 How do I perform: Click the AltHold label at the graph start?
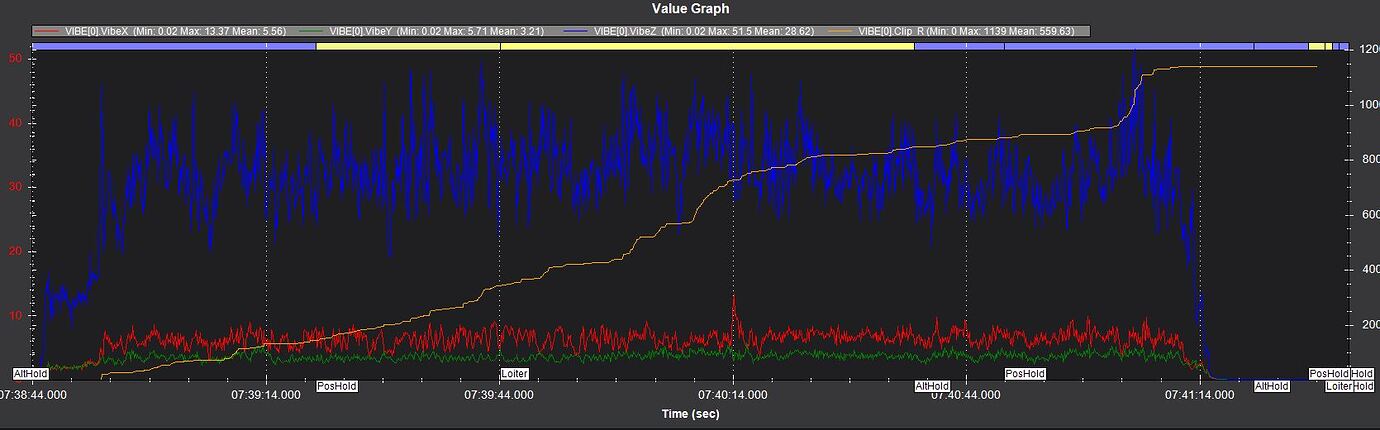coord(30,374)
